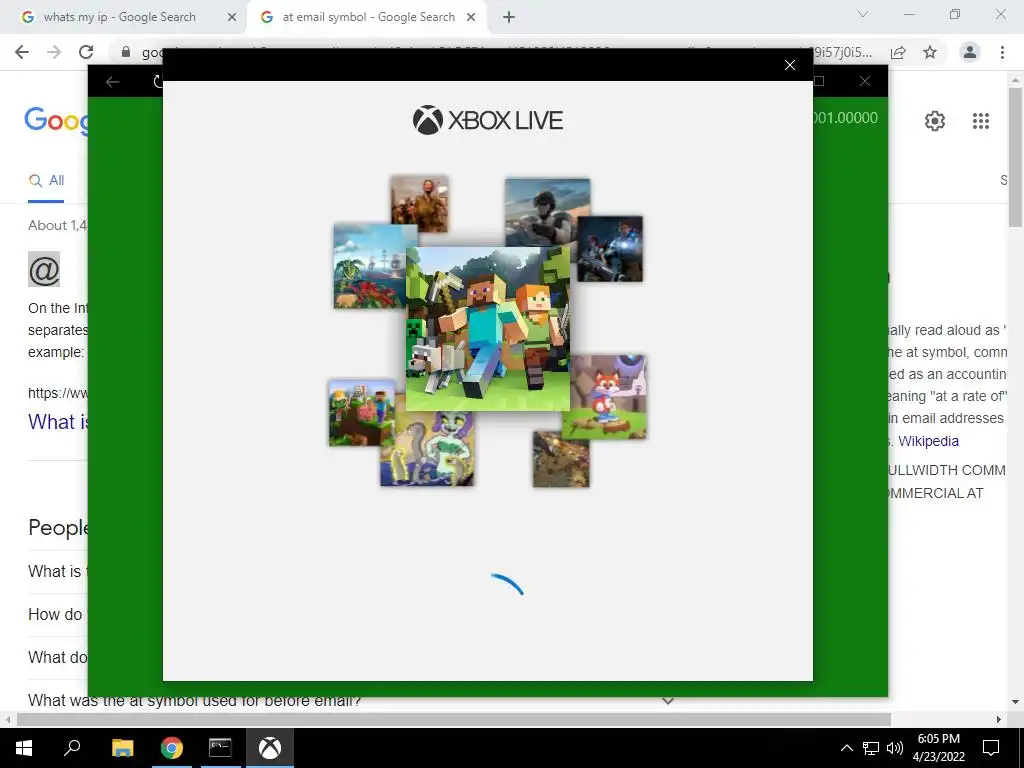Click the page's horizontal scrollbar
Image resolution: width=1024 pixels, height=768 pixels.
click(x=454, y=719)
